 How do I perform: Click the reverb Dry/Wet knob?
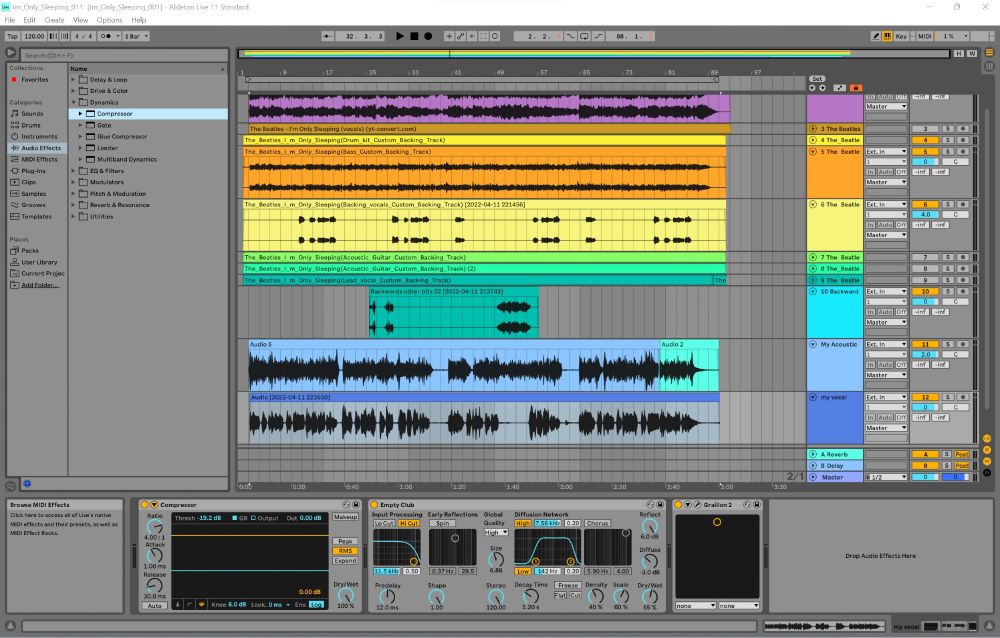[649, 597]
